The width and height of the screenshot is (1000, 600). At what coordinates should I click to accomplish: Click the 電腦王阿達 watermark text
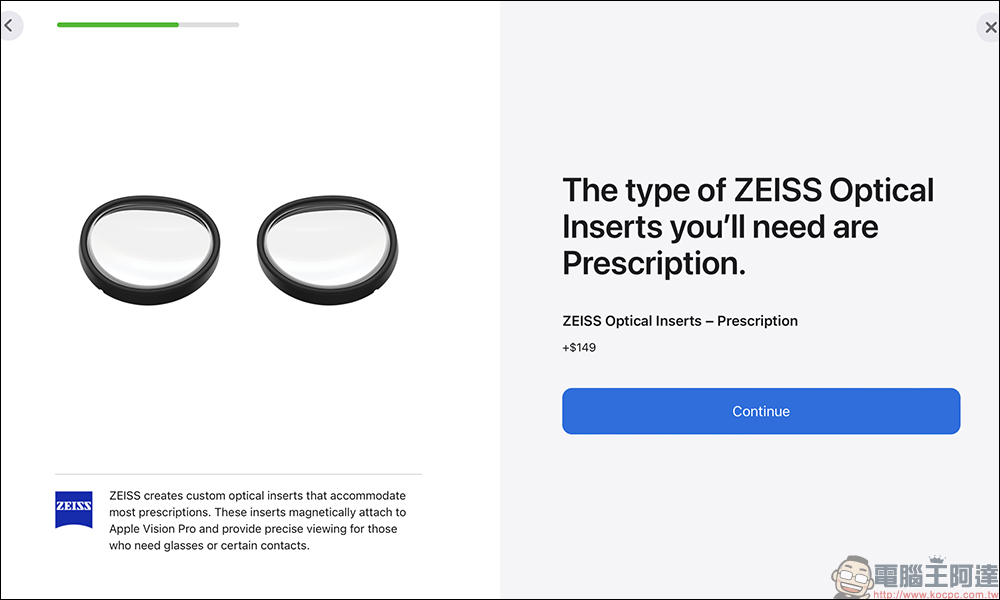tap(936, 575)
